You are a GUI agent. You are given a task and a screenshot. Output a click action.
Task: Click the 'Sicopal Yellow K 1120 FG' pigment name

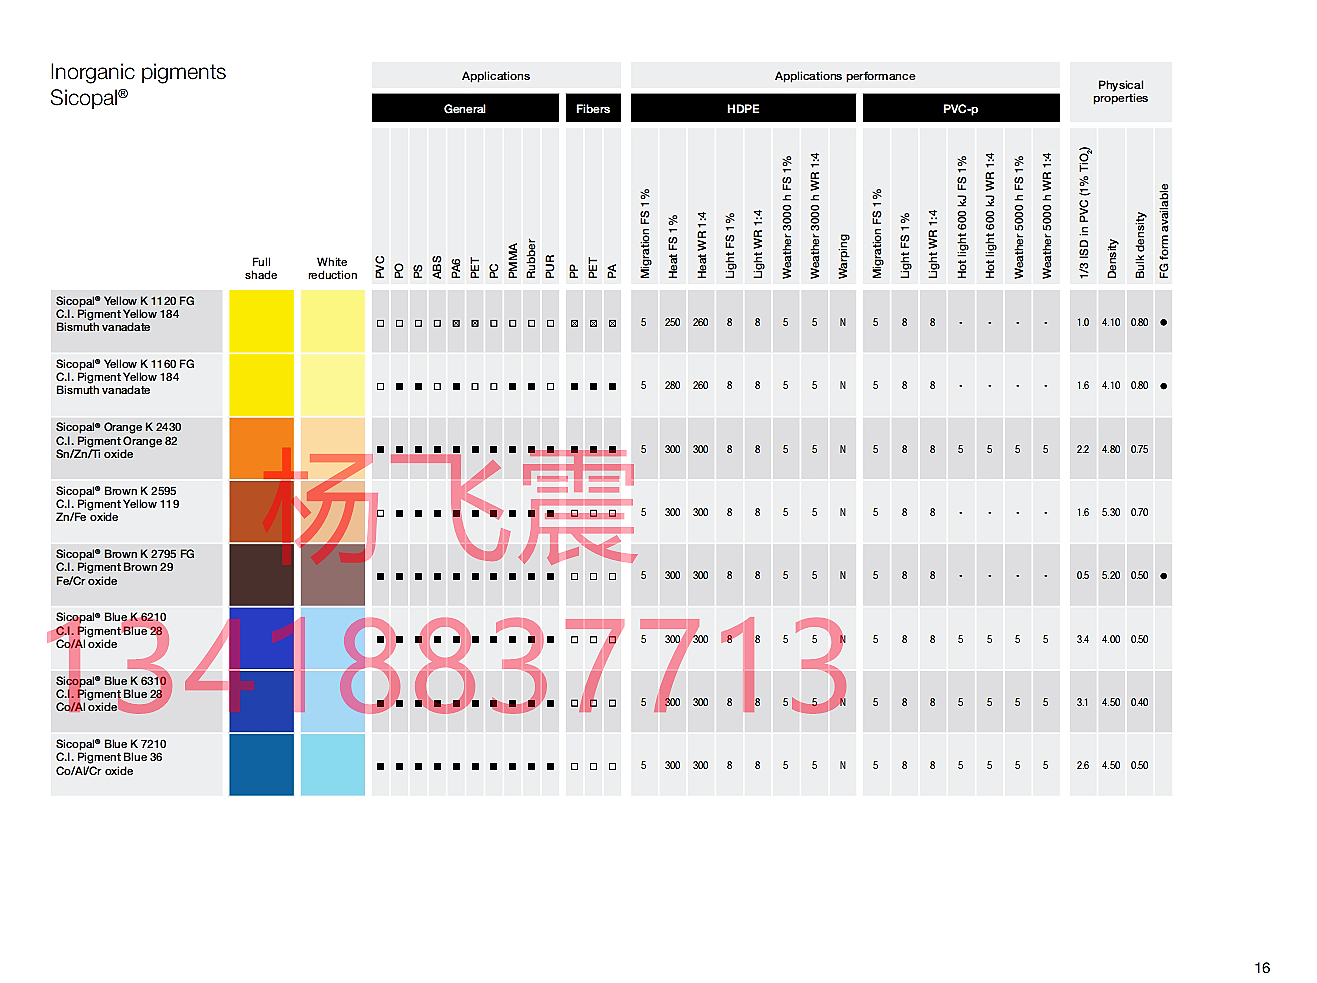pyautogui.click(x=125, y=301)
